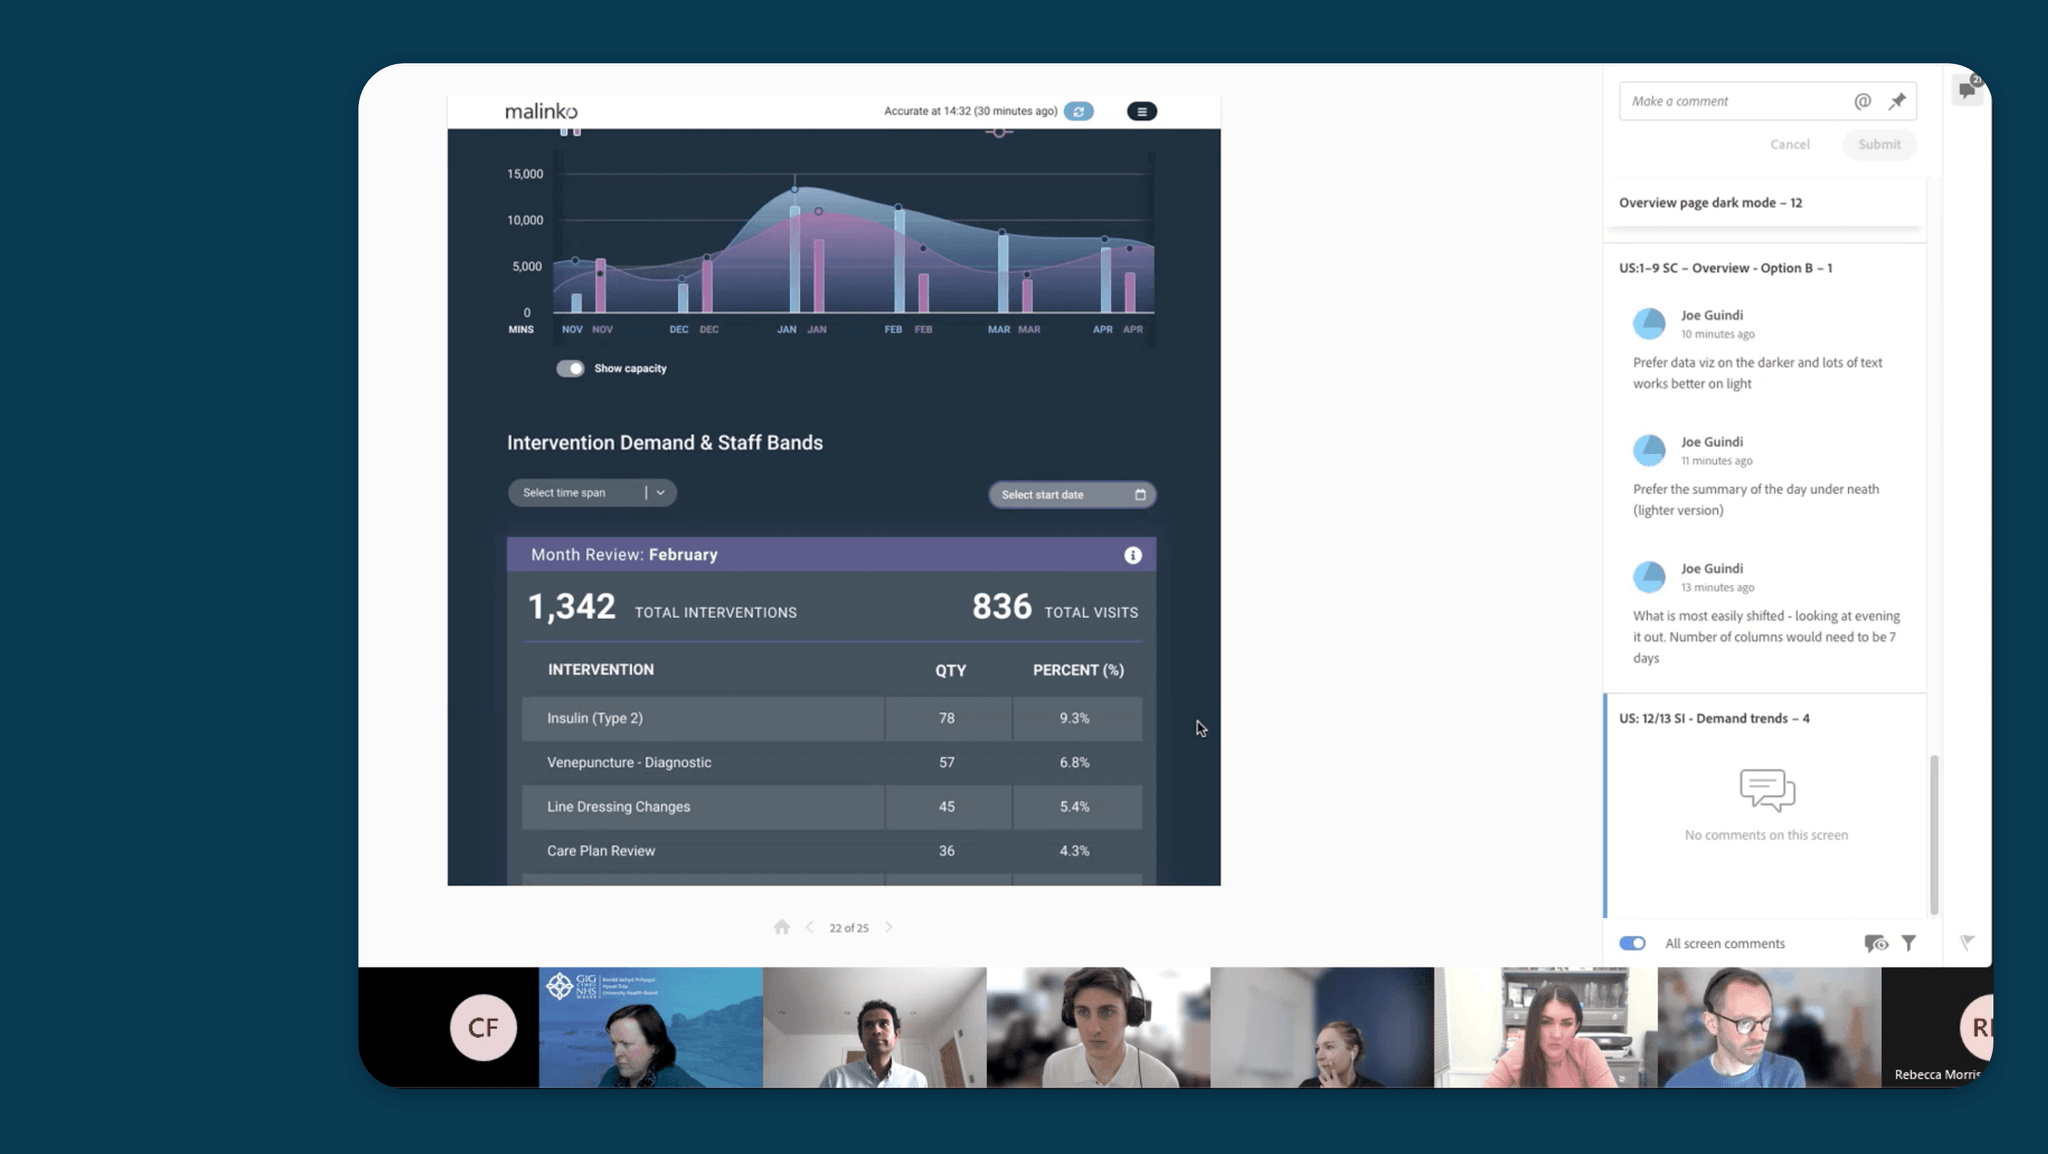The height and width of the screenshot is (1154, 2048).
Task: Click the malinko logo
Action: coord(541,111)
